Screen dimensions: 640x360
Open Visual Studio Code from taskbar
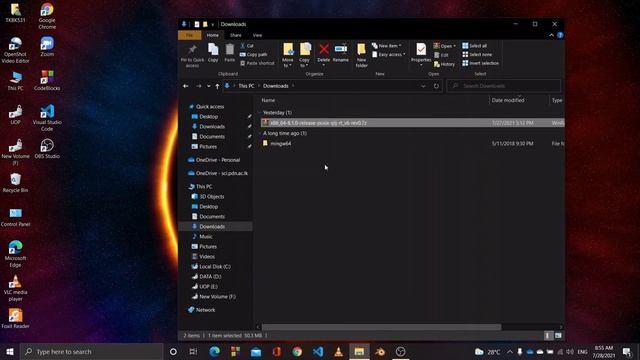[318, 351]
